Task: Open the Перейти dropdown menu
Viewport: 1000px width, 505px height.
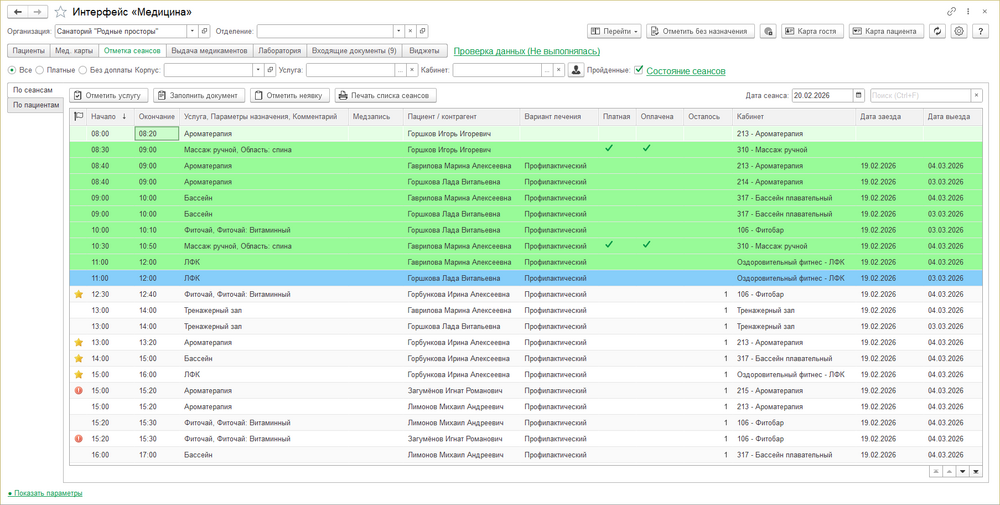Action: tap(614, 31)
